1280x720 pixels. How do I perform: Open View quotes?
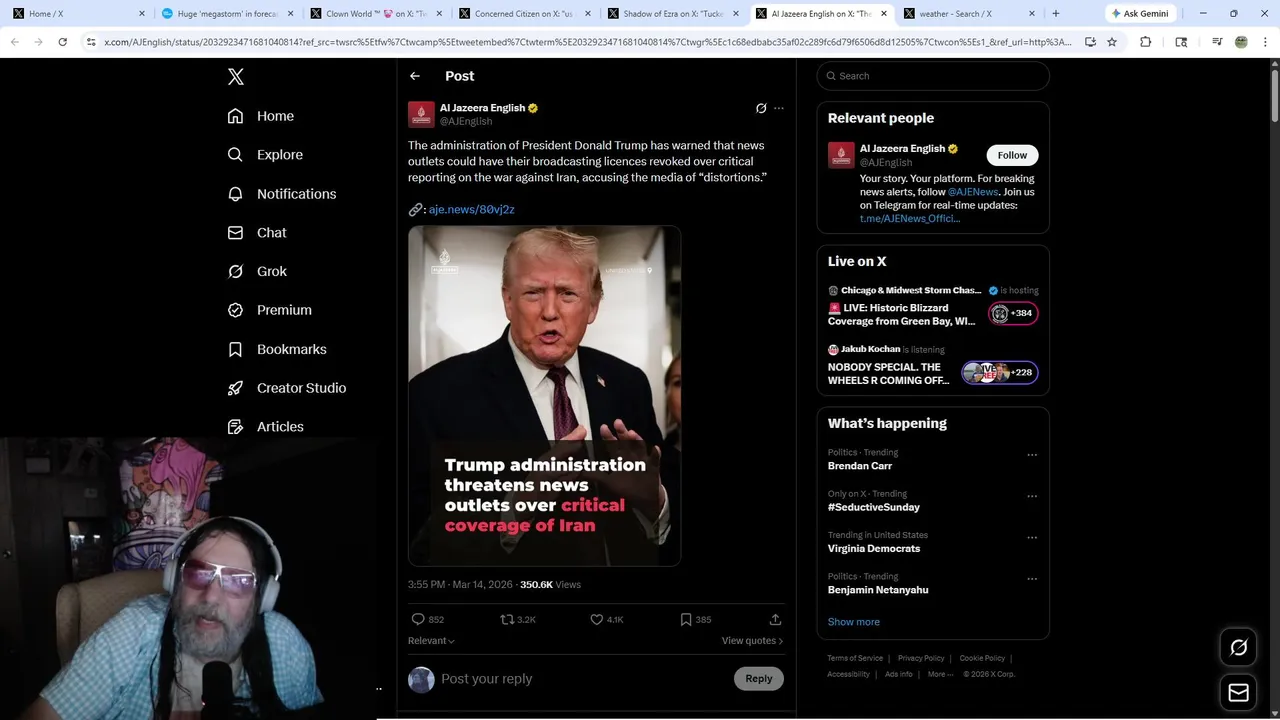pyautogui.click(x=752, y=641)
